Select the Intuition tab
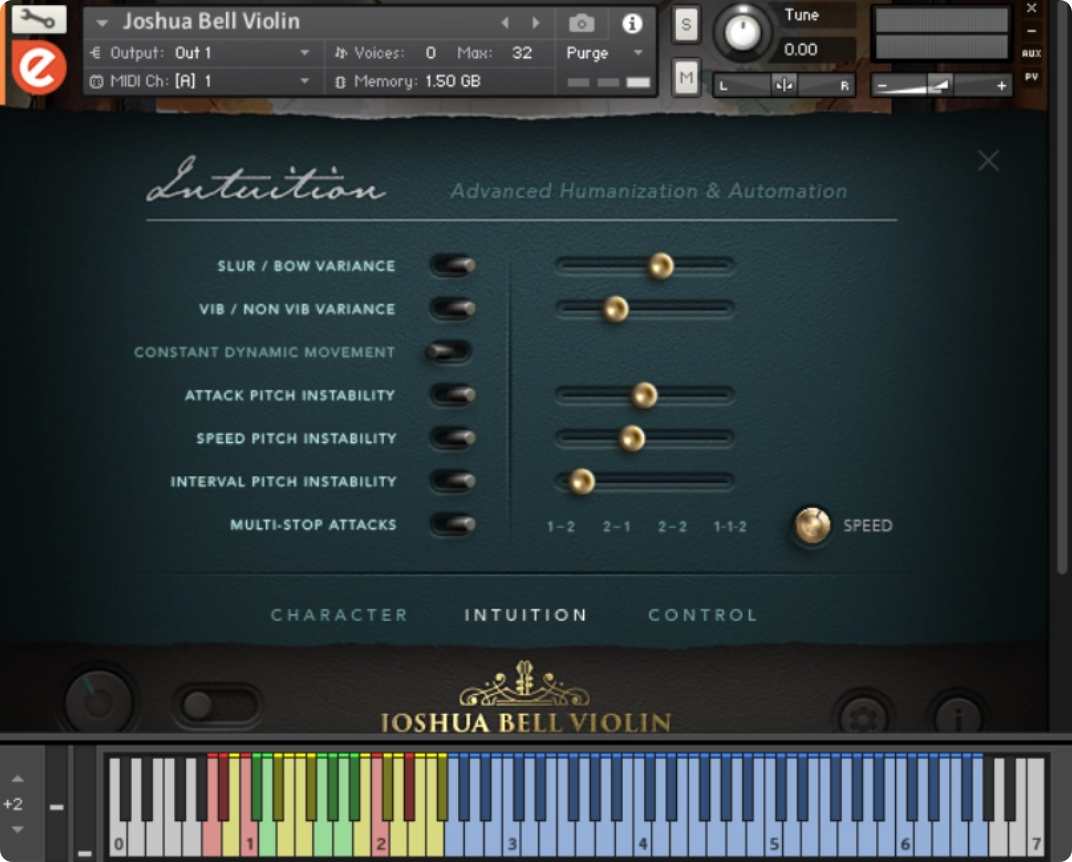 click(x=526, y=615)
